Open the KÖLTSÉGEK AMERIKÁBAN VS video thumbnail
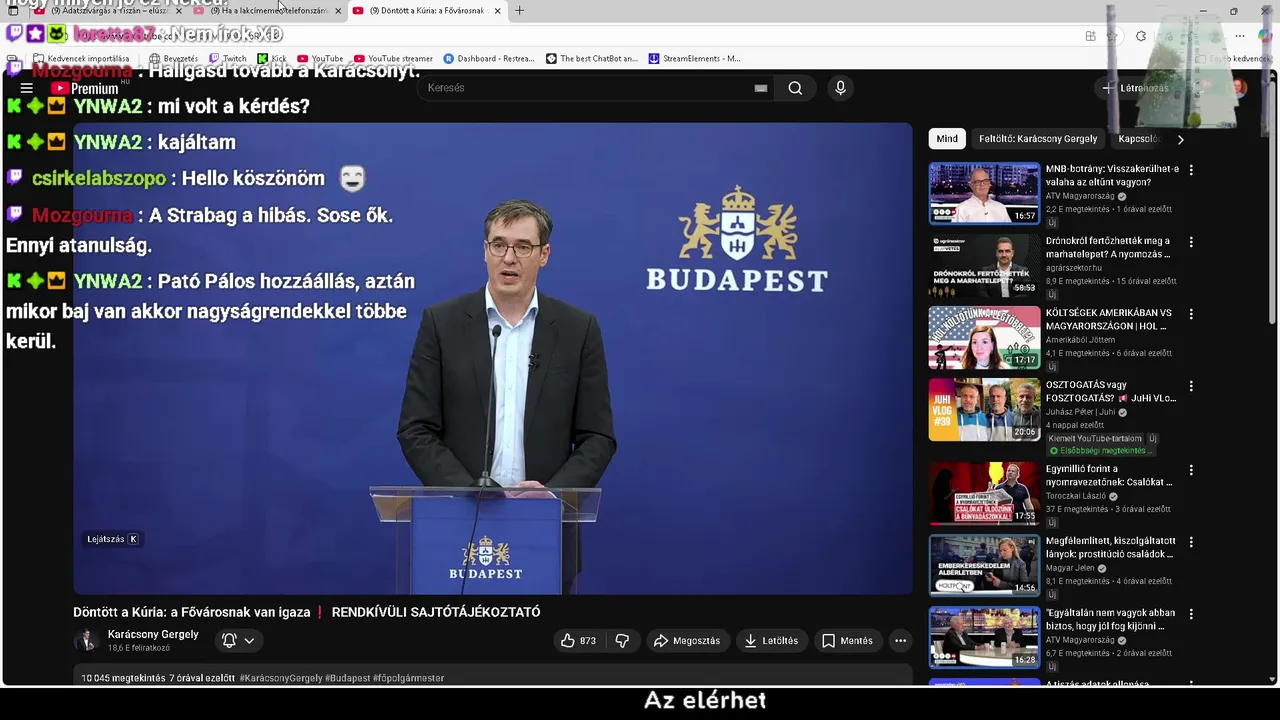Viewport: 1280px width, 720px height. 984,338
